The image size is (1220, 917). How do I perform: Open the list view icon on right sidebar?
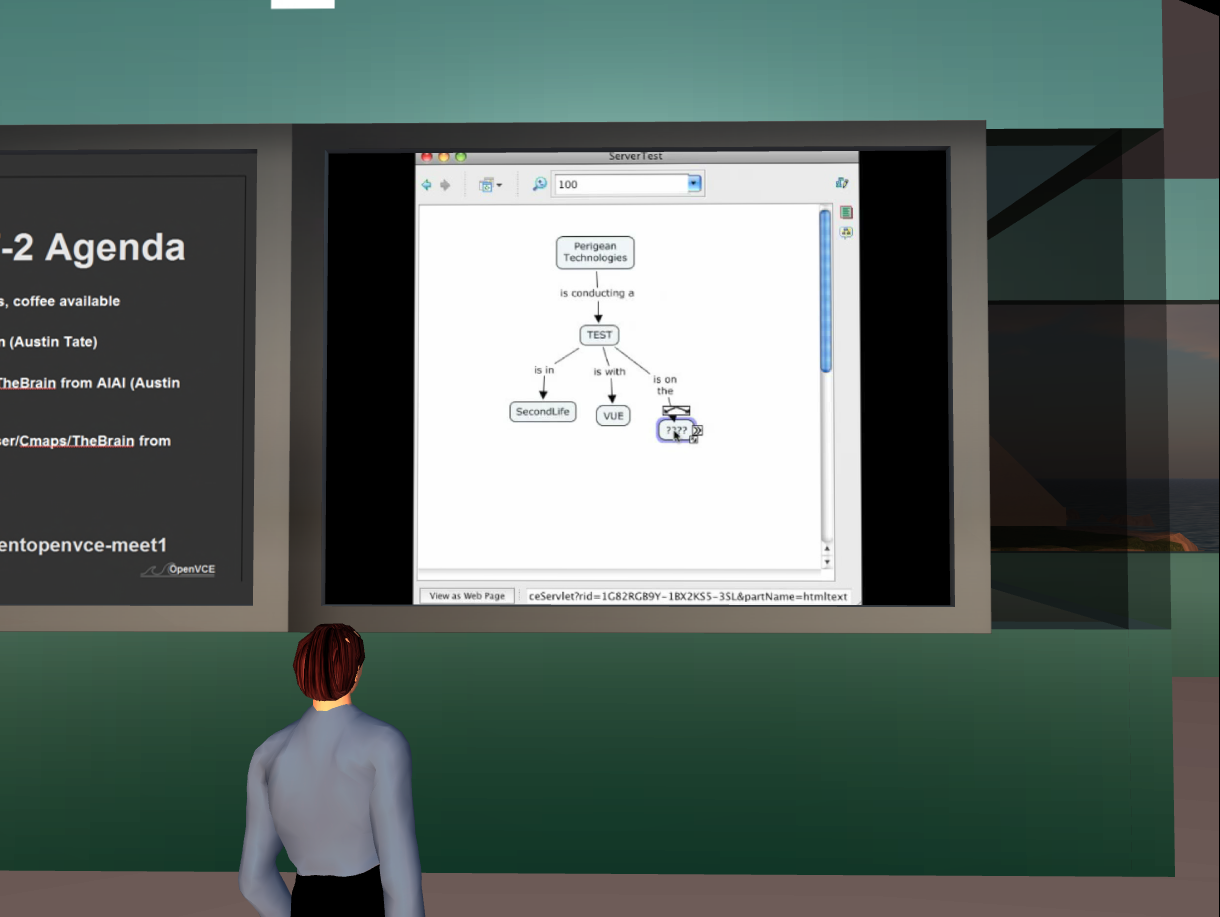846,213
